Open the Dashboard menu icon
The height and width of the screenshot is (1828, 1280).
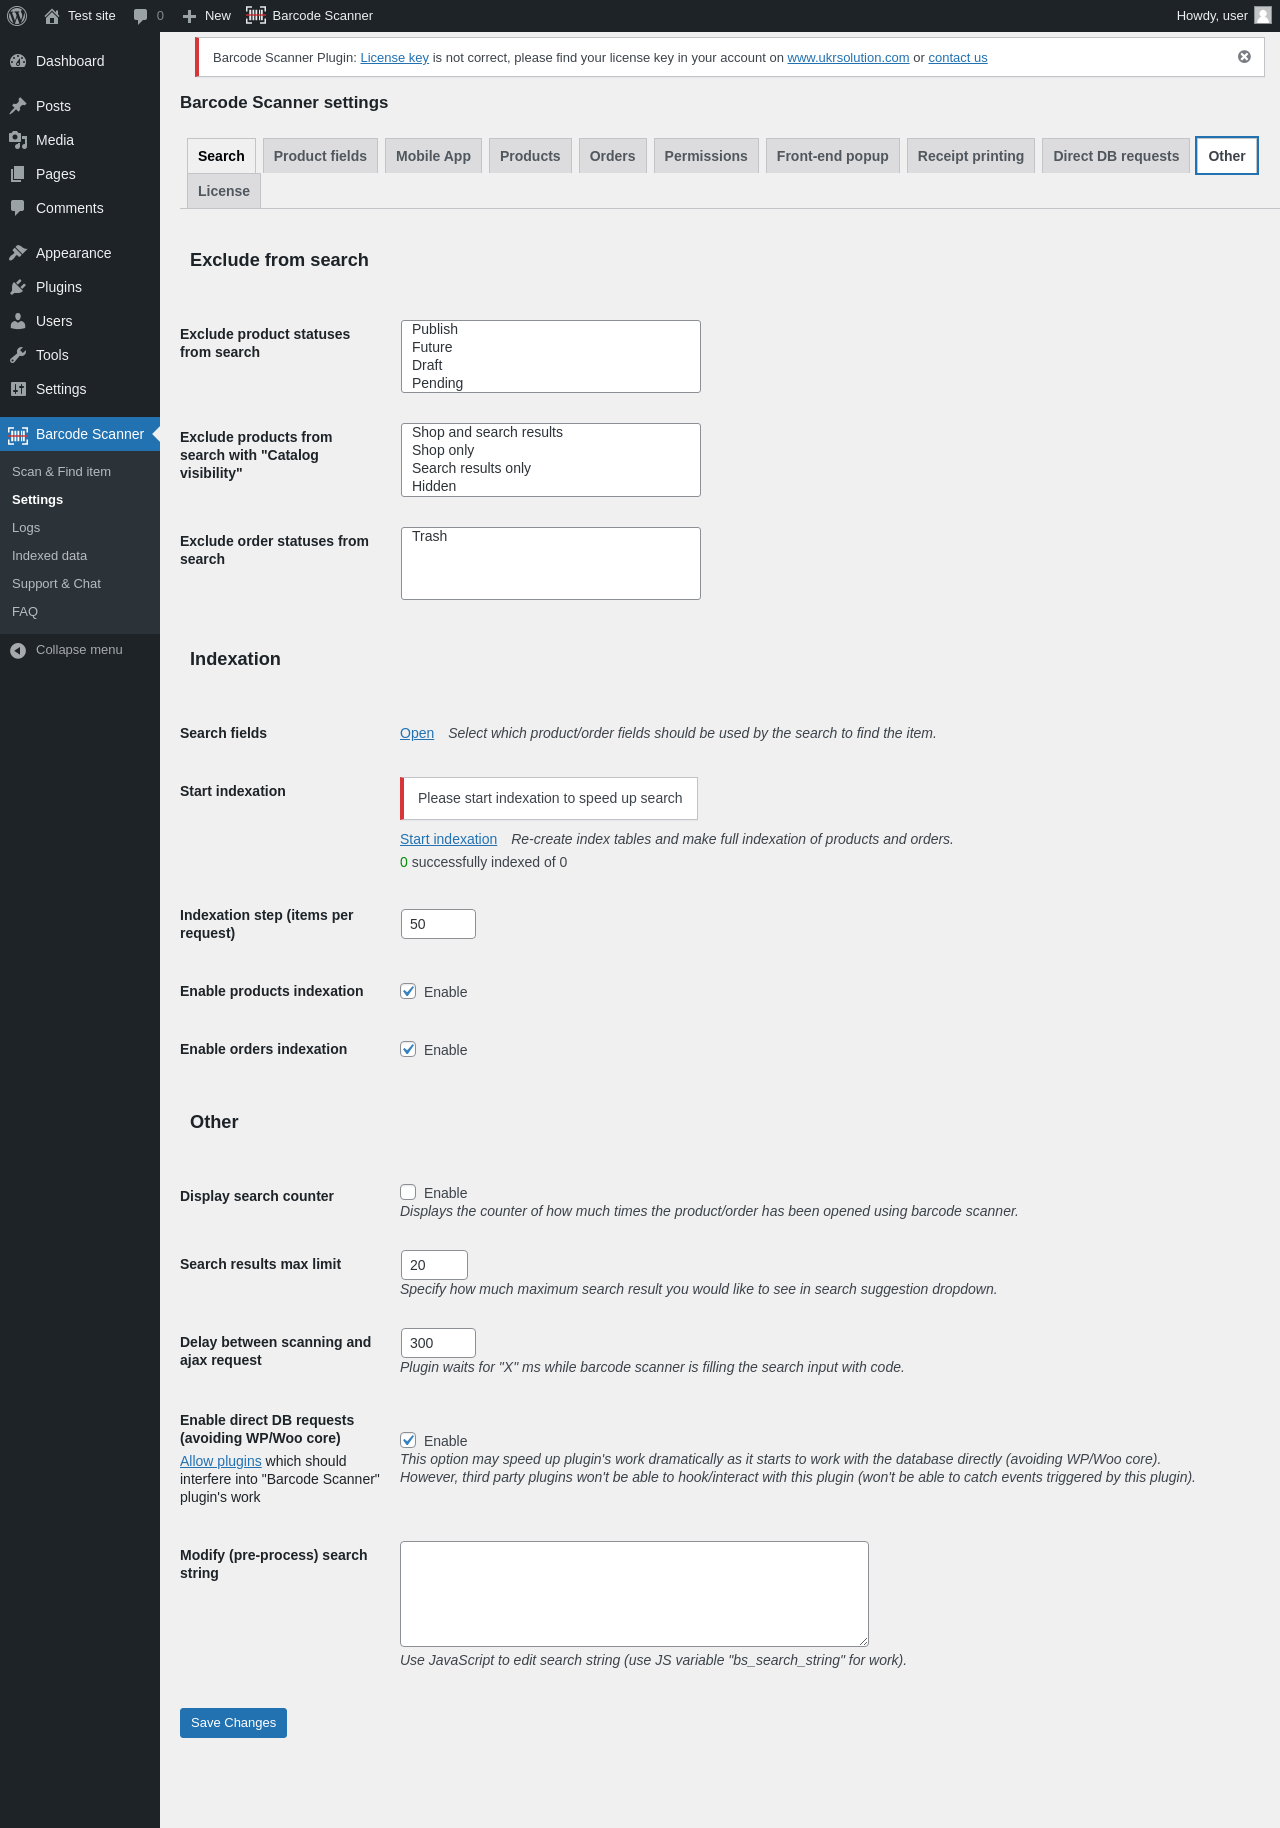tap(18, 61)
